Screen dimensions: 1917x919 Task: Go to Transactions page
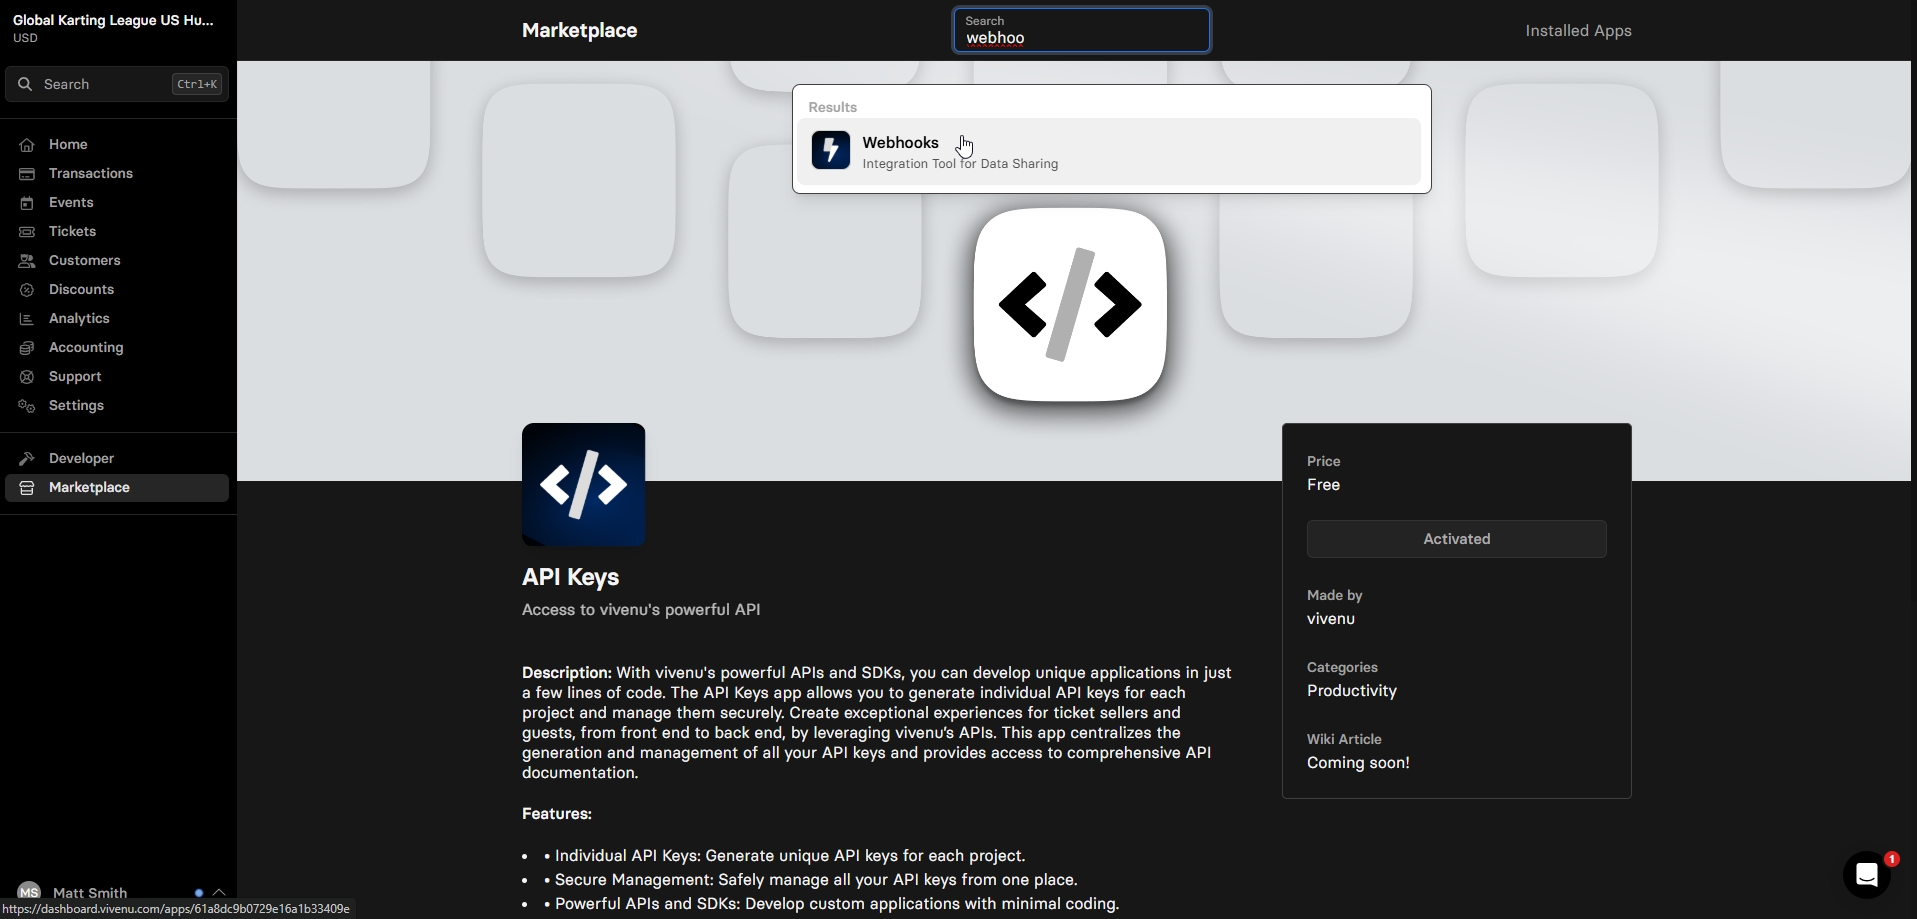[x=117, y=174]
